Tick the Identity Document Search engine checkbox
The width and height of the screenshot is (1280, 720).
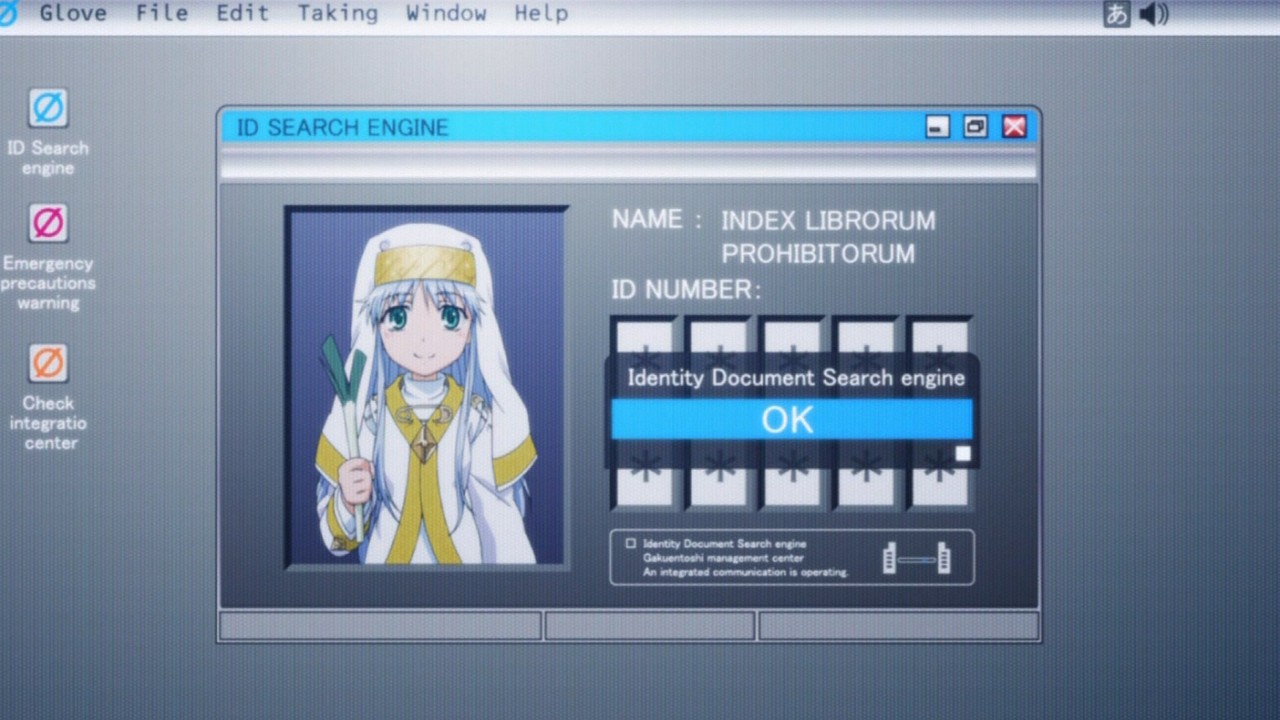click(x=631, y=543)
